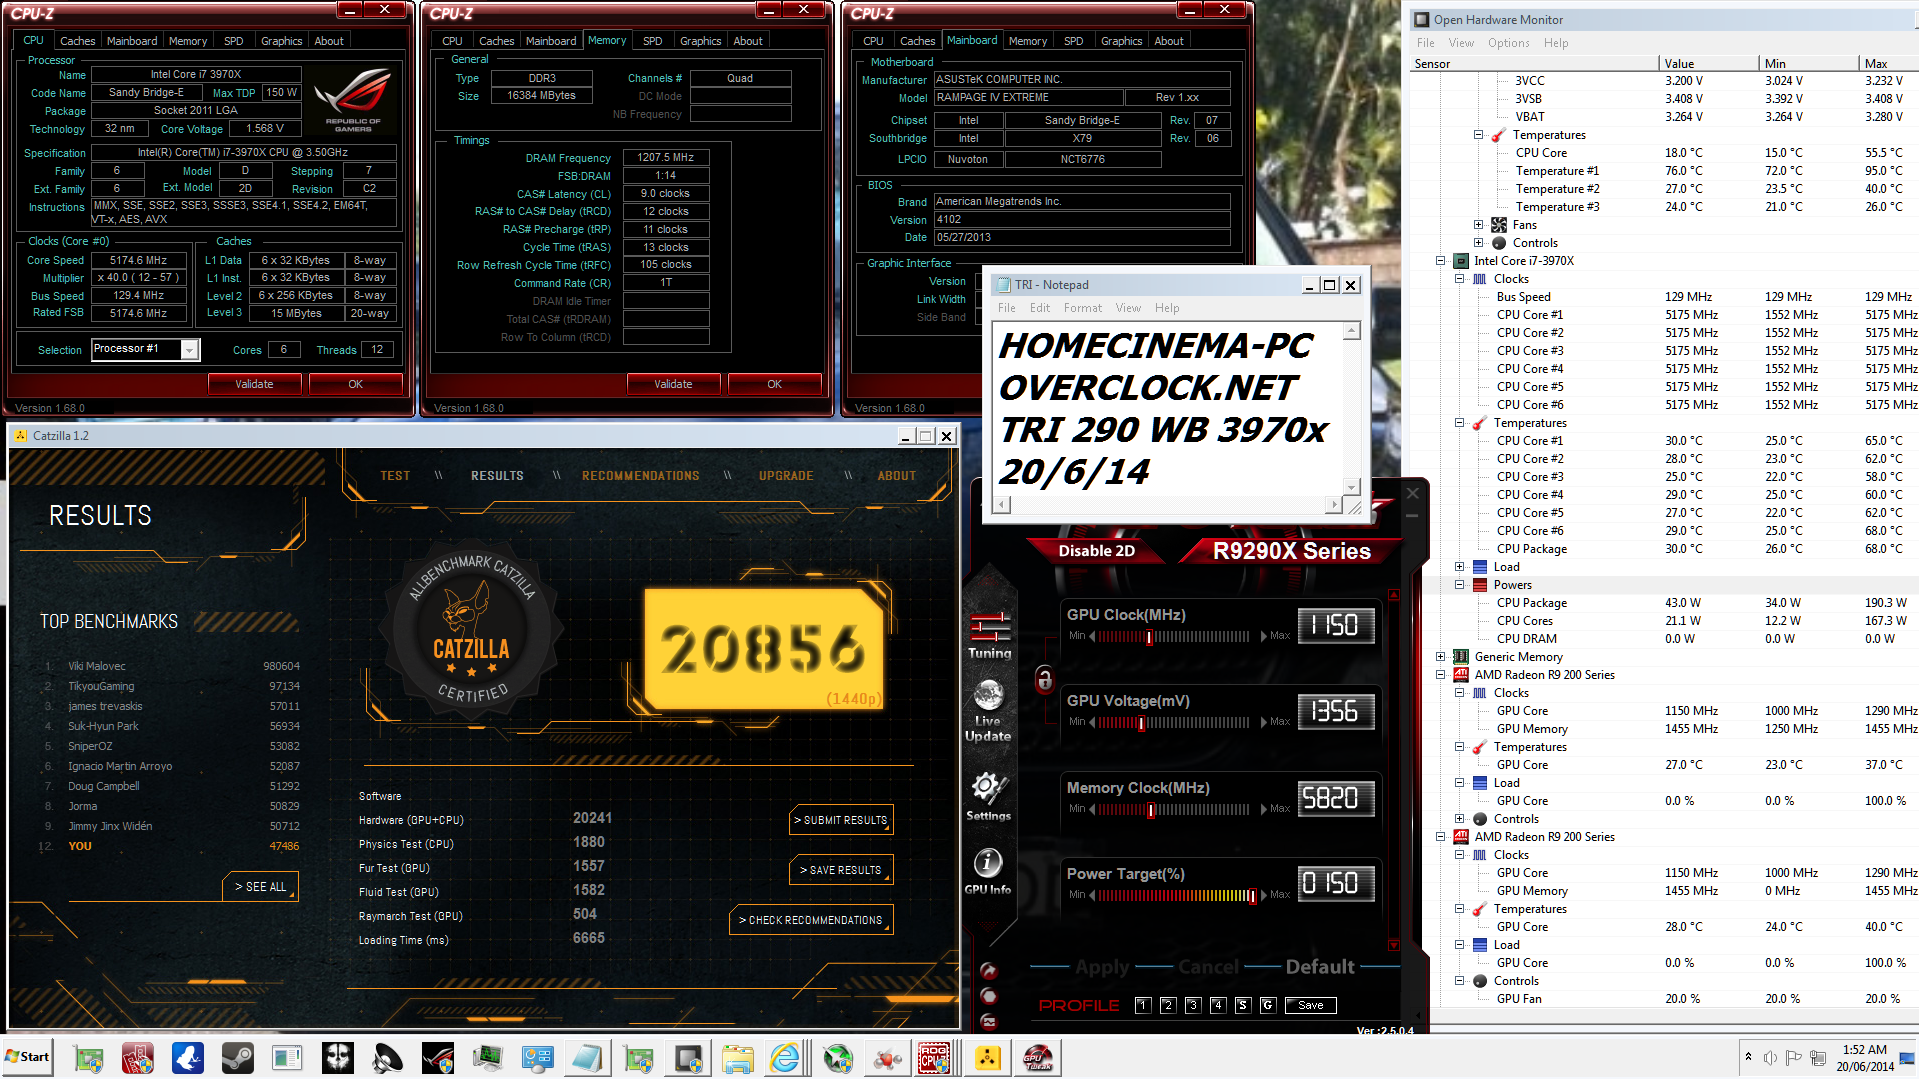Adjust the GPU Clock slider handle
The height and width of the screenshot is (1079, 1919).
[x=1149, y=636]
